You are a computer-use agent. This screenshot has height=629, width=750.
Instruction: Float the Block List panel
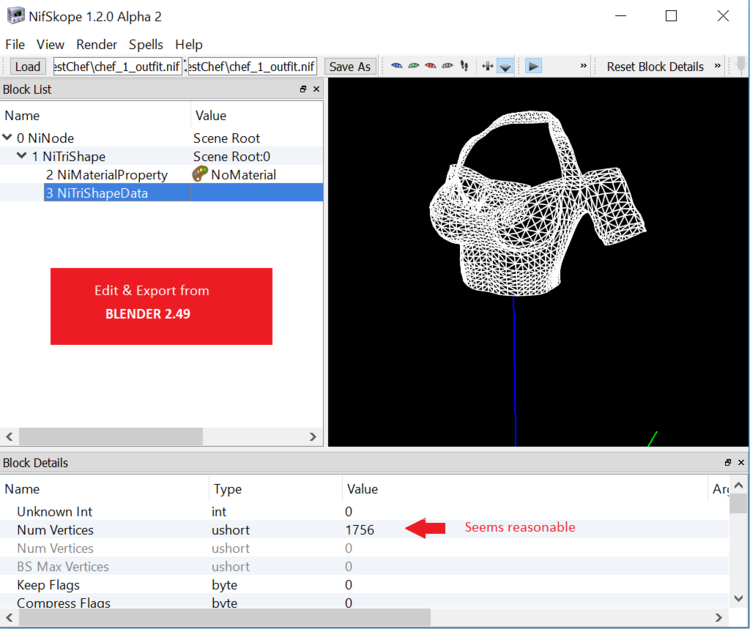point(303,89)
